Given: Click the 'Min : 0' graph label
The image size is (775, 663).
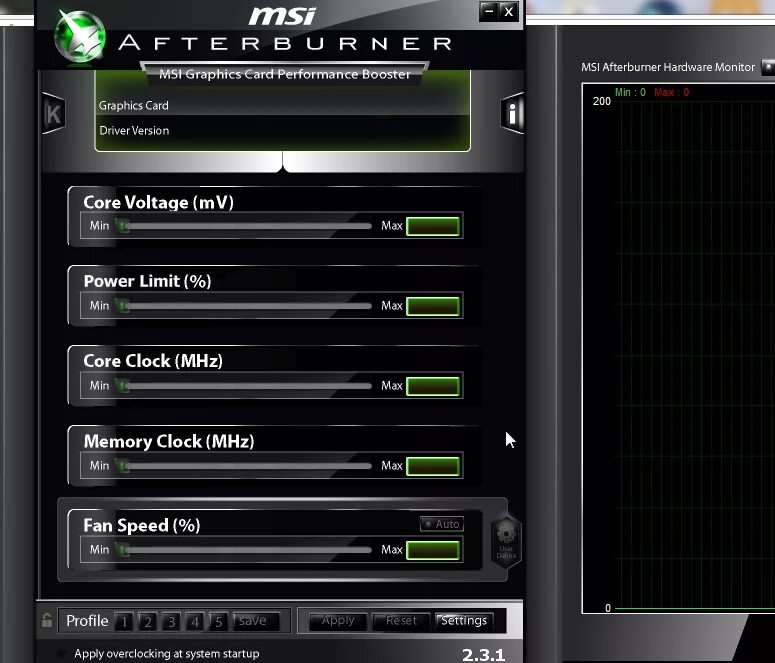Looking at the screenshot, I should [x=630, y=92].
